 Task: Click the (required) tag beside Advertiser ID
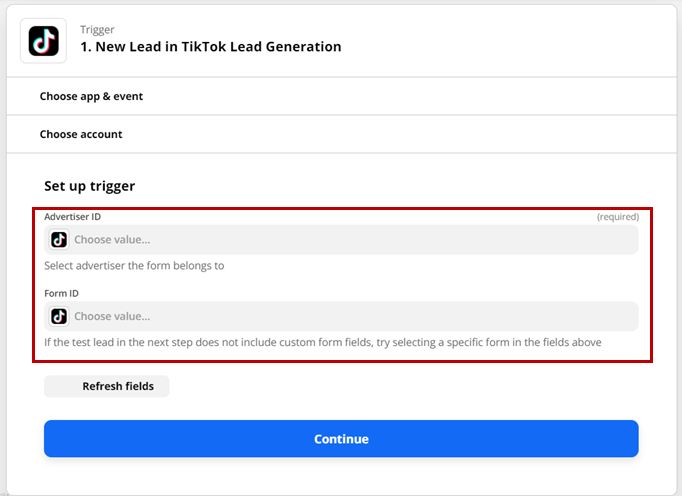[x=618, y=217]
